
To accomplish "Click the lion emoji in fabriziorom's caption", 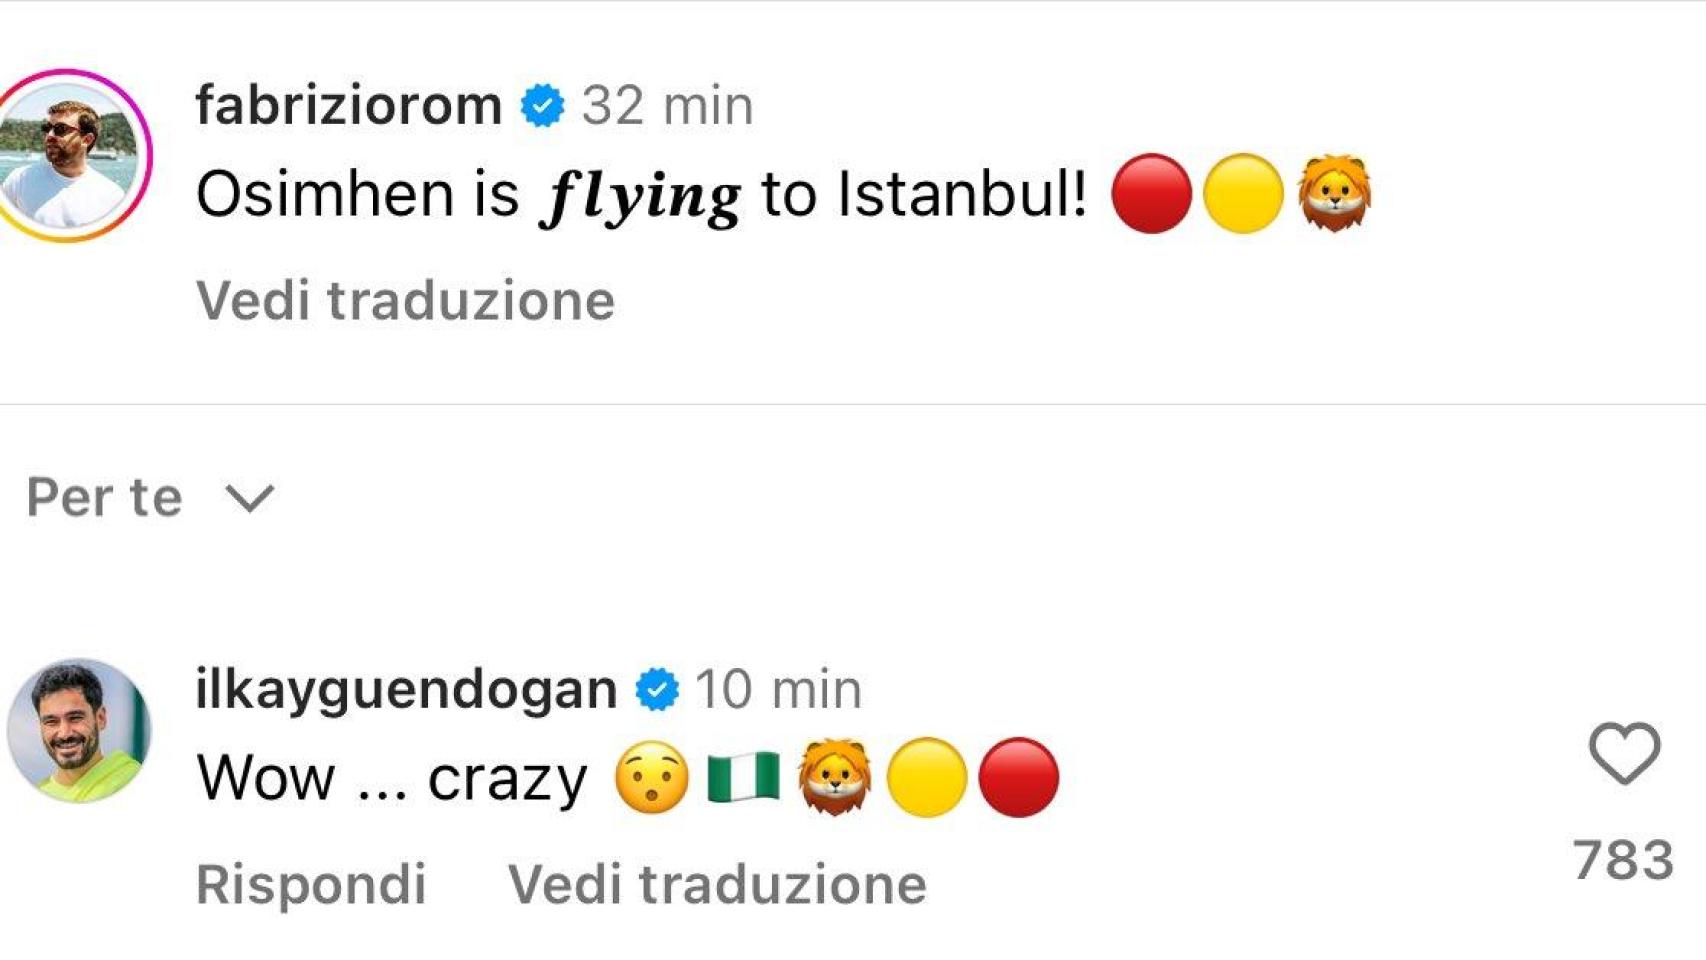I will (x=1334, y=193).
